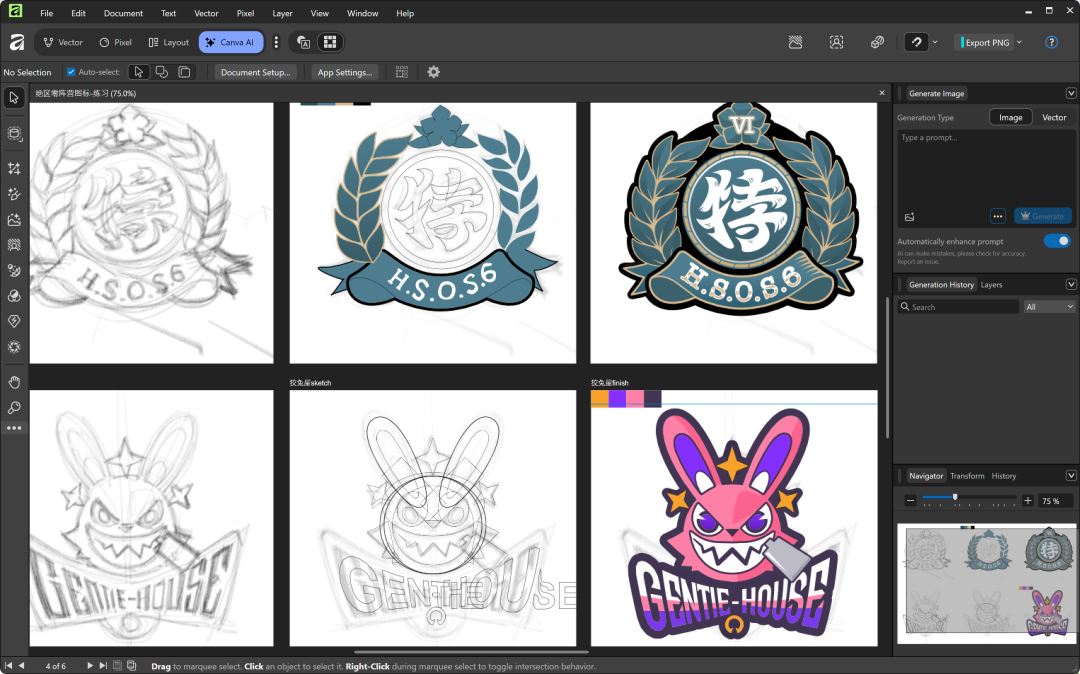Open snapping options dropdown arrow
Screen dimensions: 1080x674
[935, 42]
